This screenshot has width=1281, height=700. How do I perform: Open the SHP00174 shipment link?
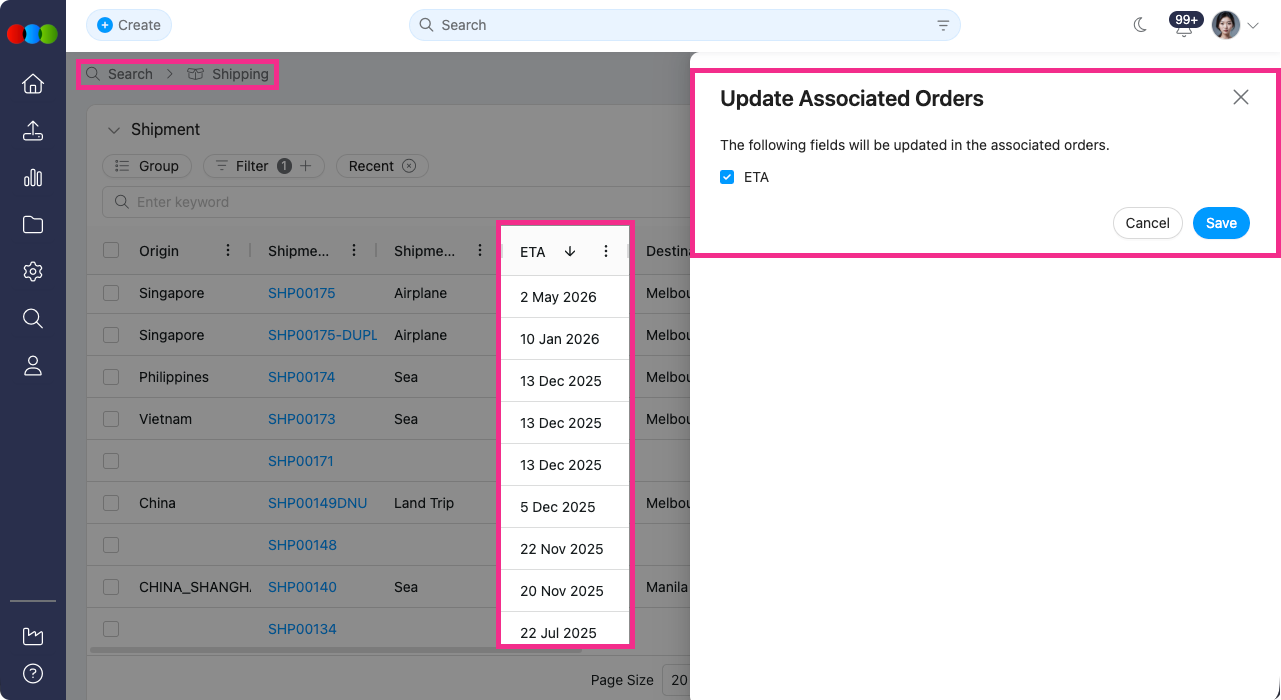[301, 377]
